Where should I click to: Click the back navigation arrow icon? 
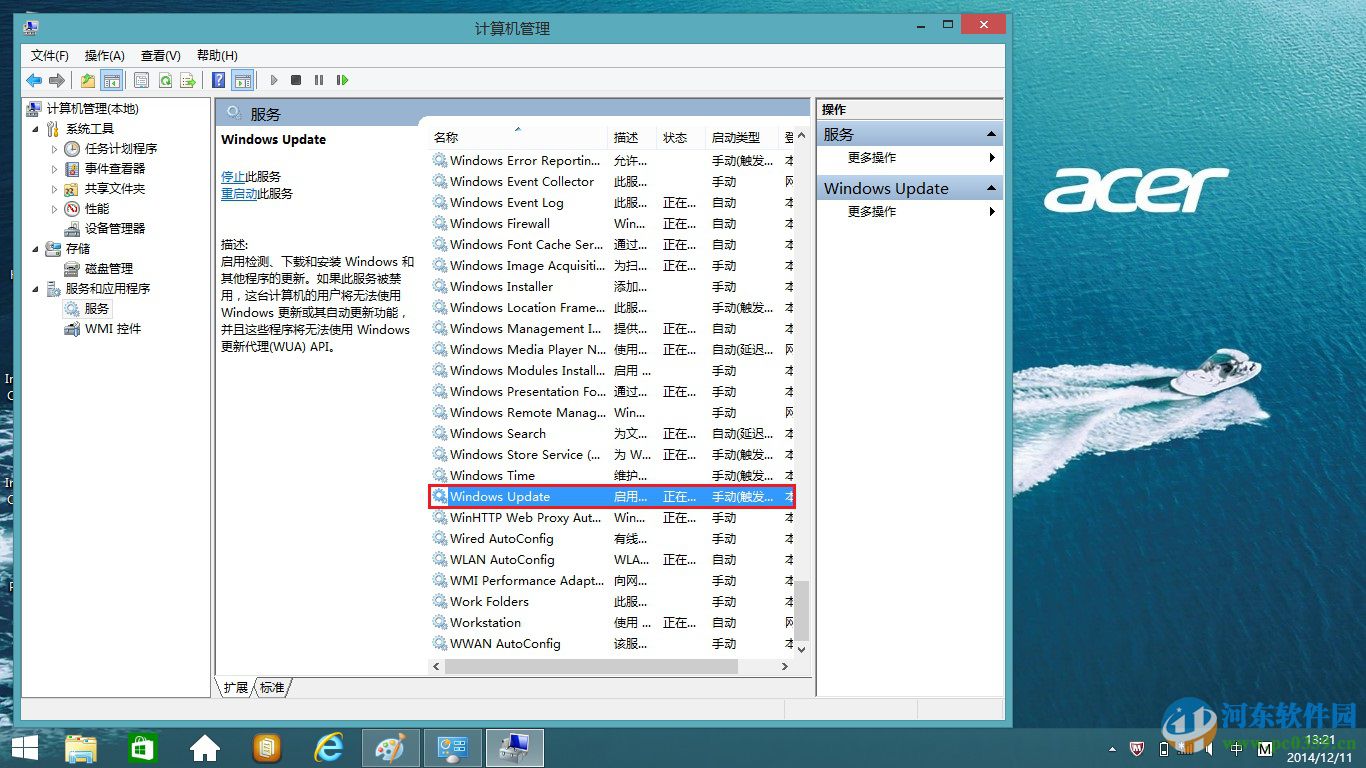coord(33,80)
